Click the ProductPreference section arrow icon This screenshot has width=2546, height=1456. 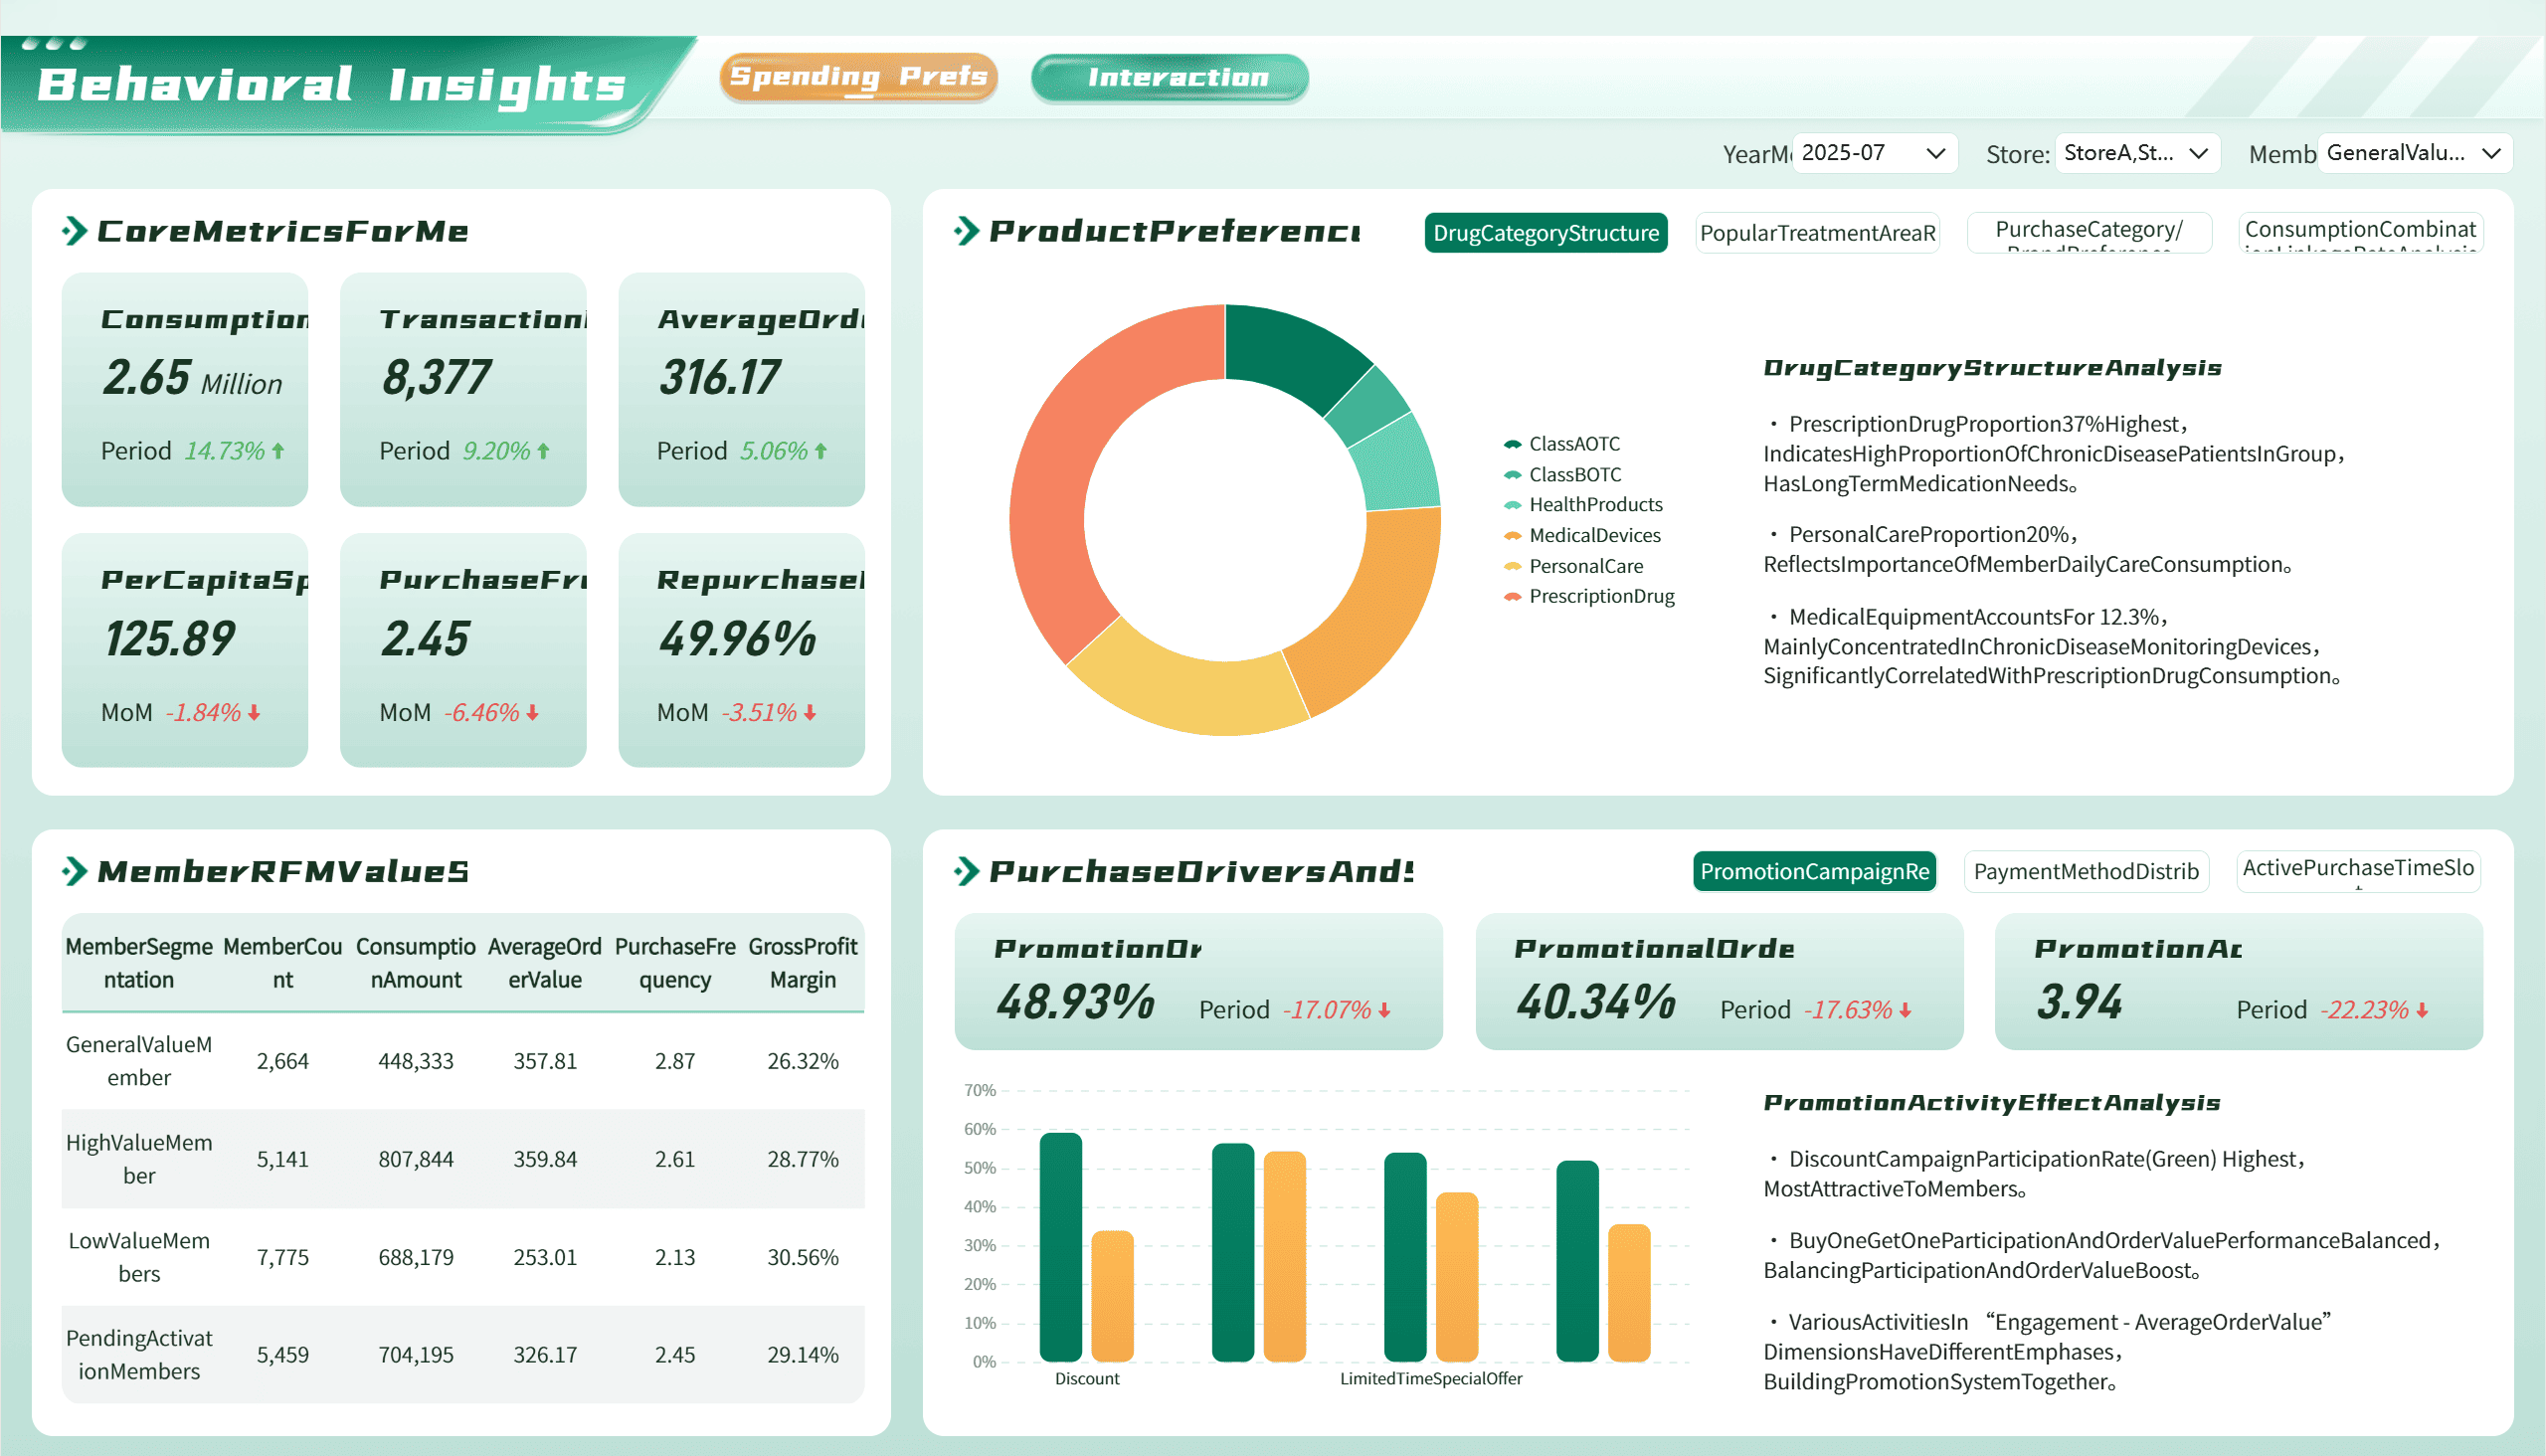(966, 231)
